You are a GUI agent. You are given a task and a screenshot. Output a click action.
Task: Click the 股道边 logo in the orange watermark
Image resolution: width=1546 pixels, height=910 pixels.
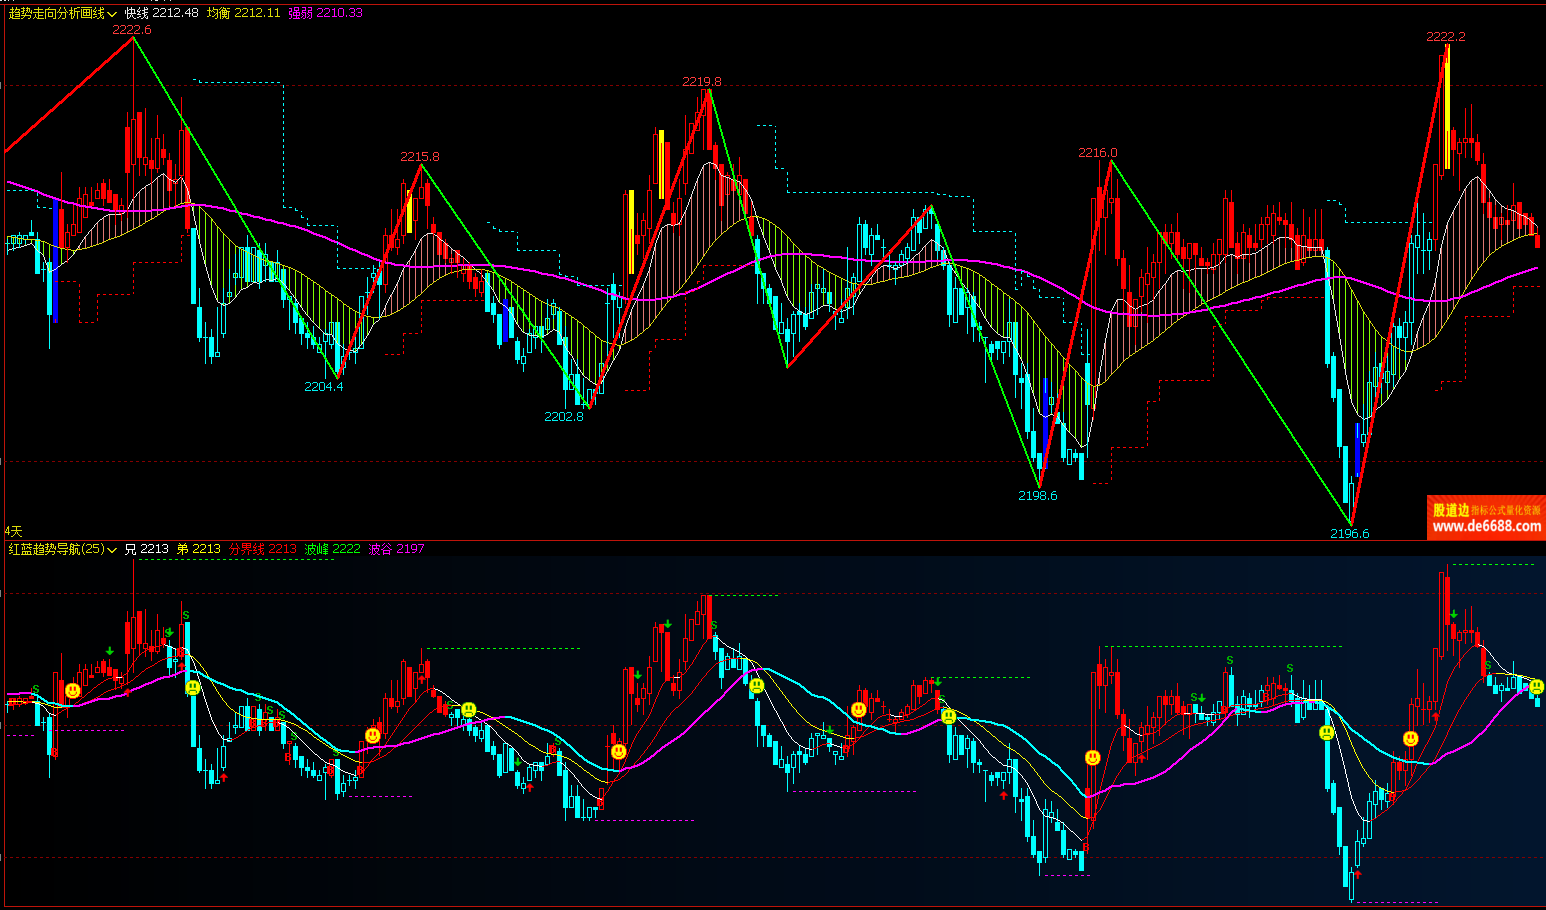pos(1450,510)
